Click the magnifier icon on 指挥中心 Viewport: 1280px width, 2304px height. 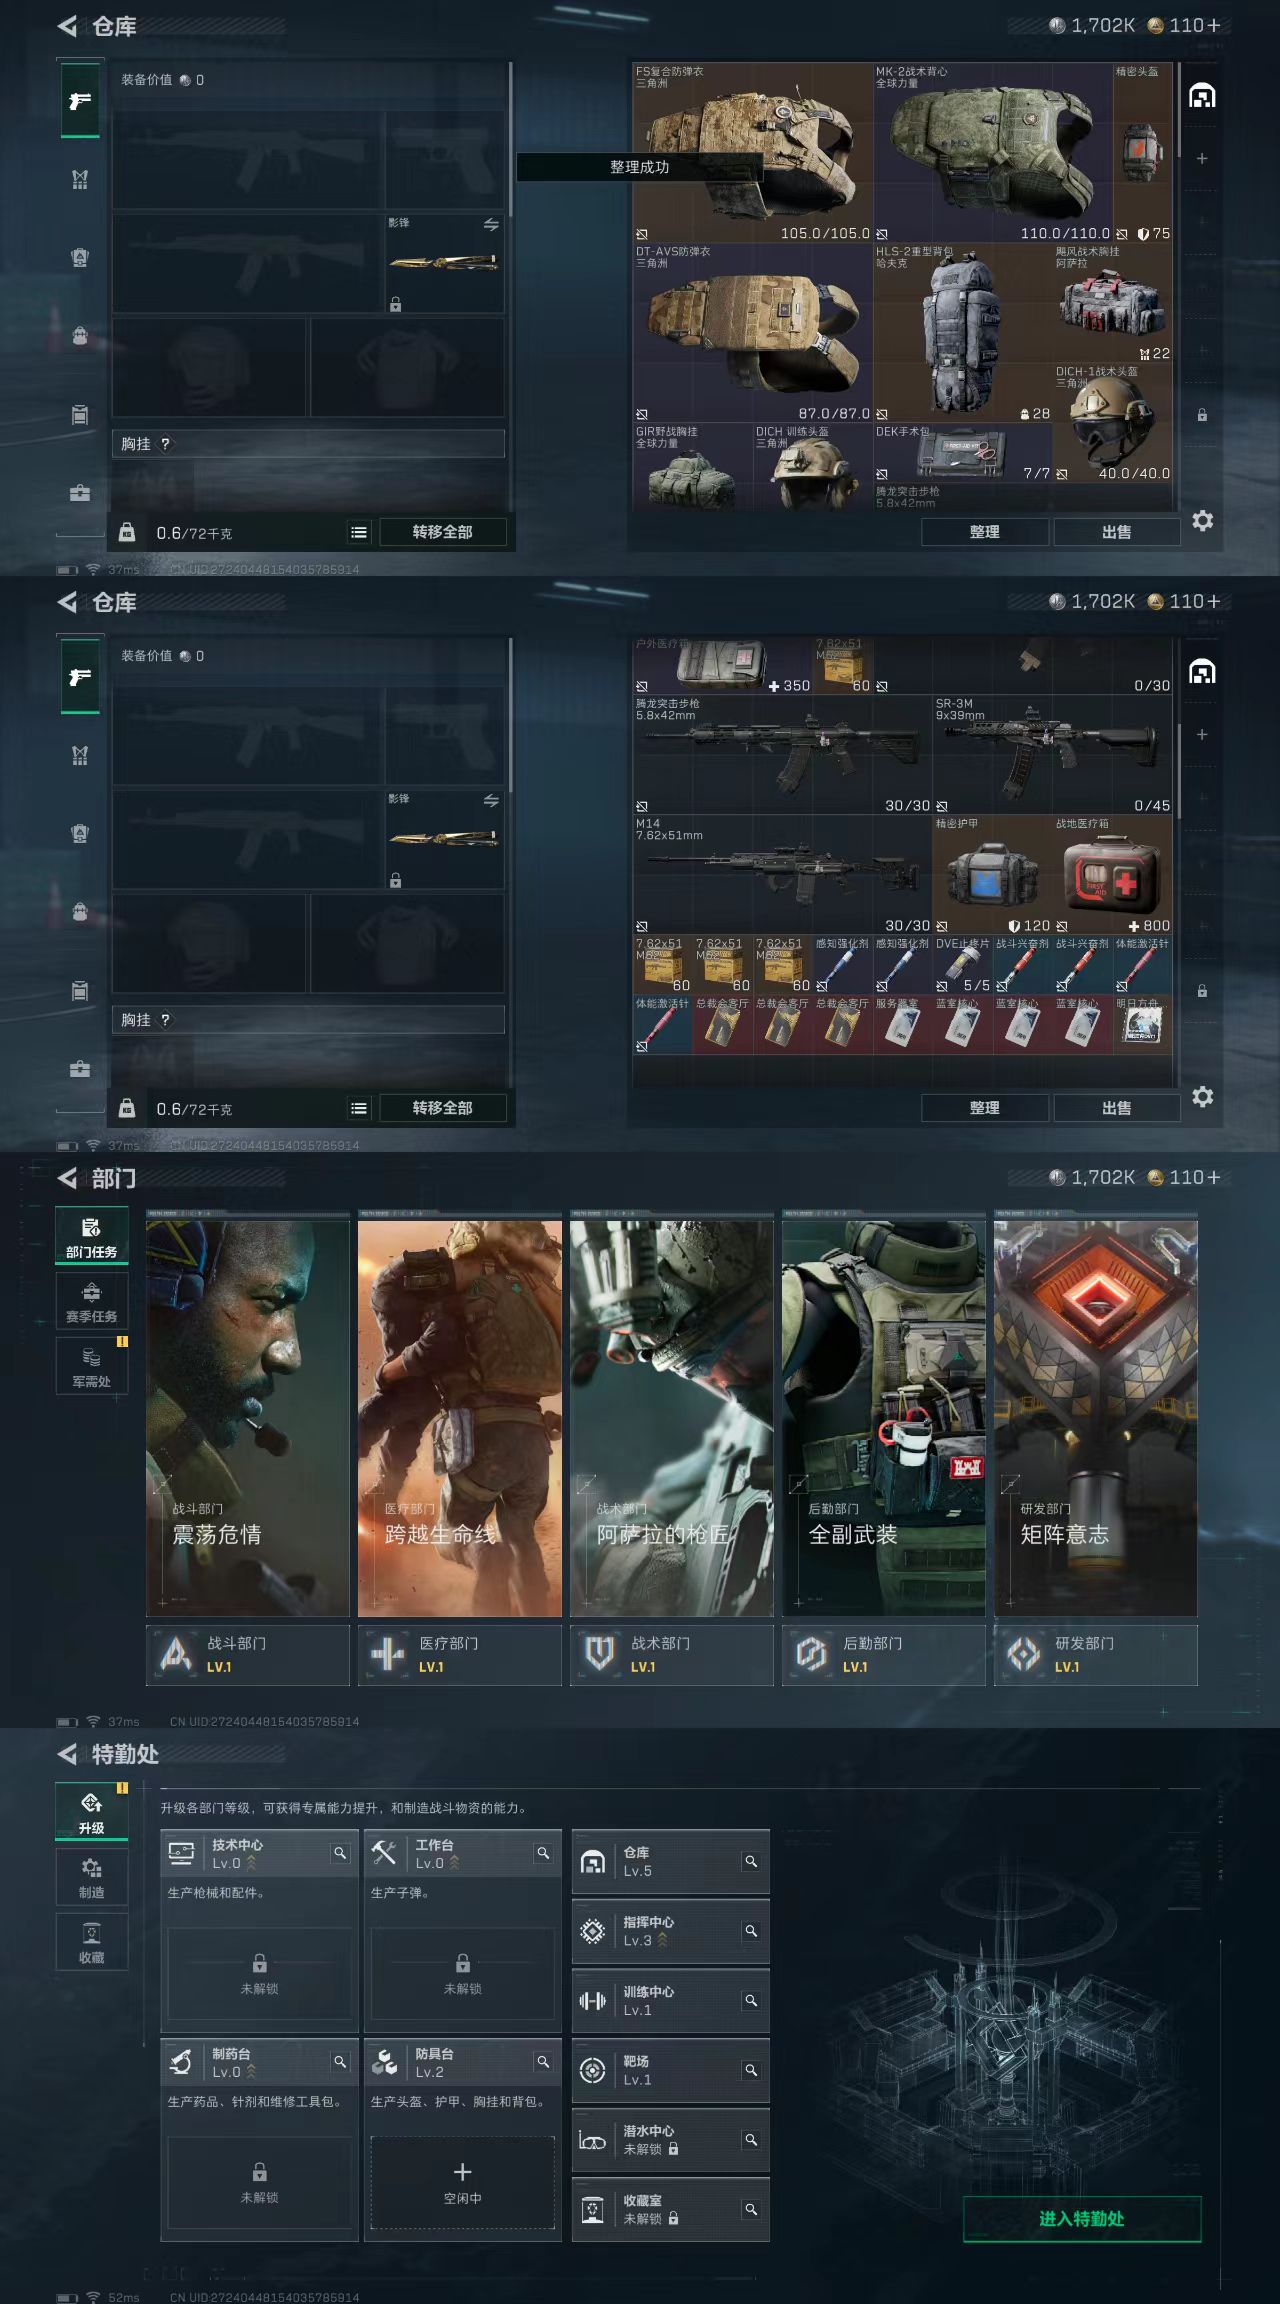751,1931
